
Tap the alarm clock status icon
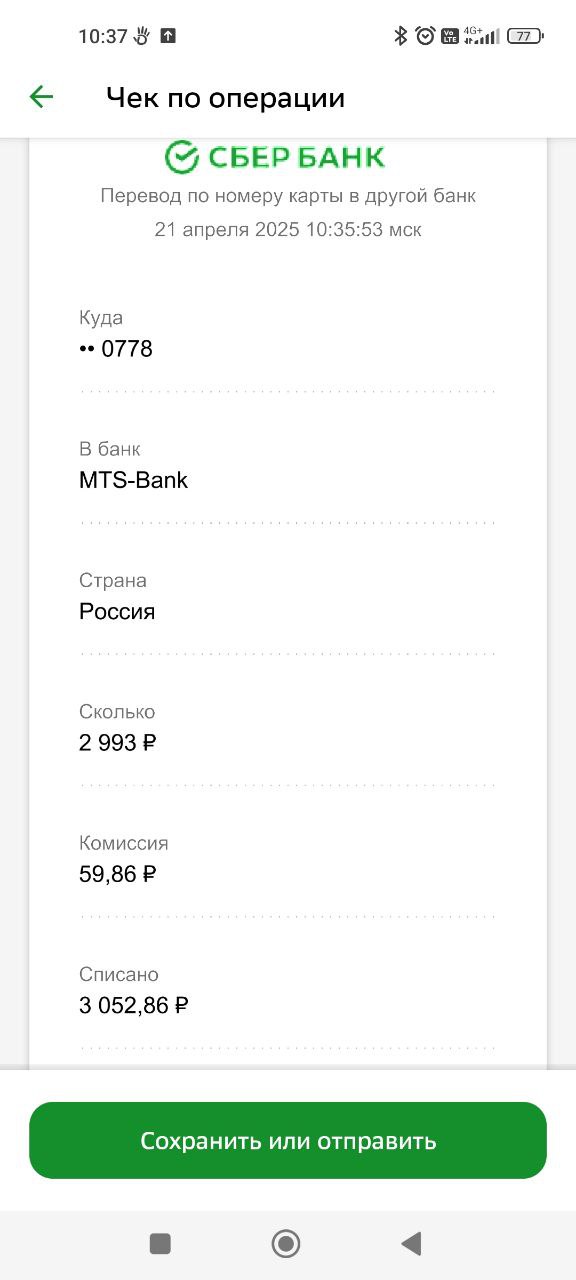[x=425, y=36]
